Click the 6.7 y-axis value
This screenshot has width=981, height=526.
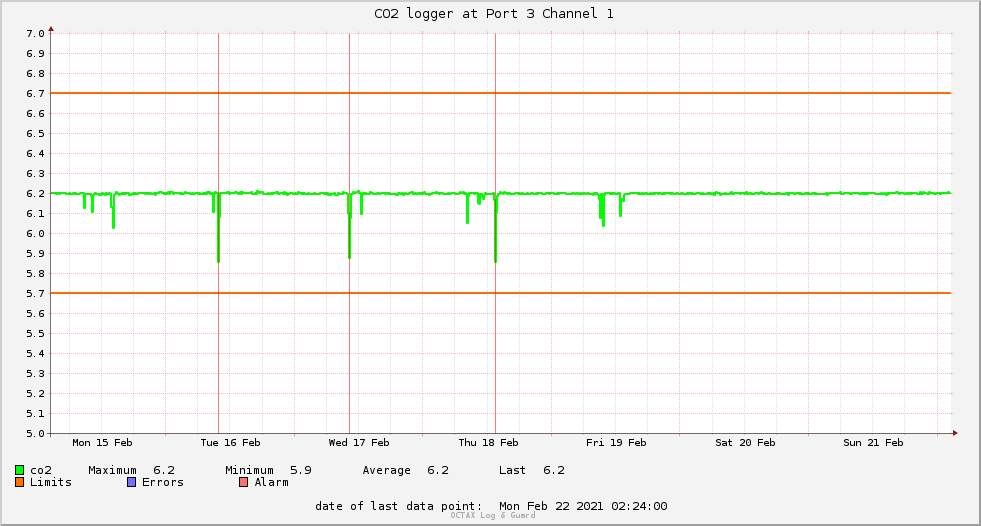coord(35,94)
